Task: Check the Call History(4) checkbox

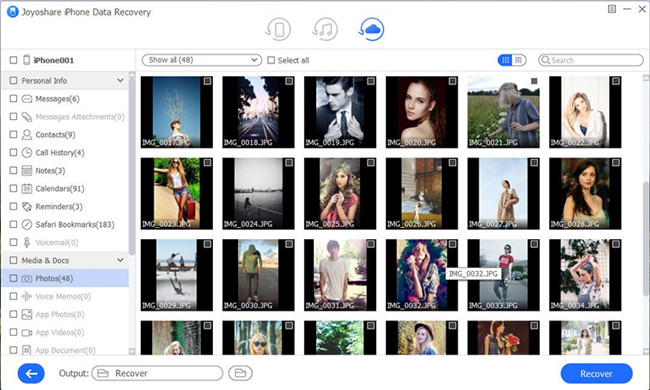Action: [13, 153]
